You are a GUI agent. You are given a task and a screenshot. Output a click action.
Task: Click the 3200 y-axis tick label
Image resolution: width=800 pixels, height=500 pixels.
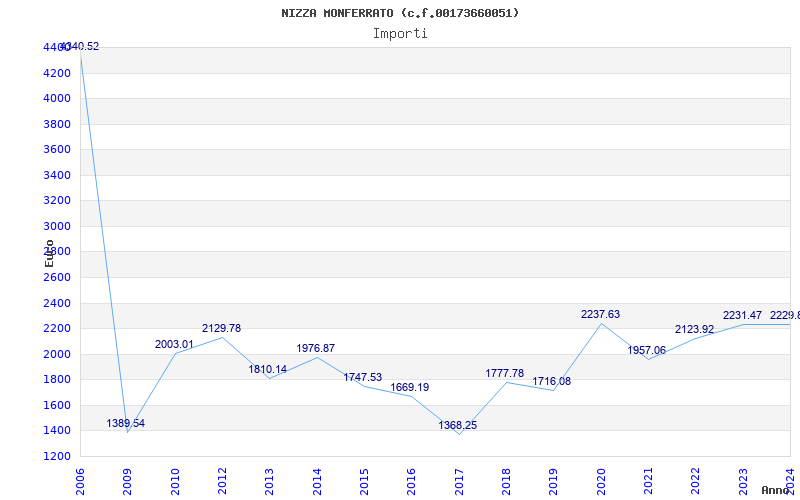point(57,201)
